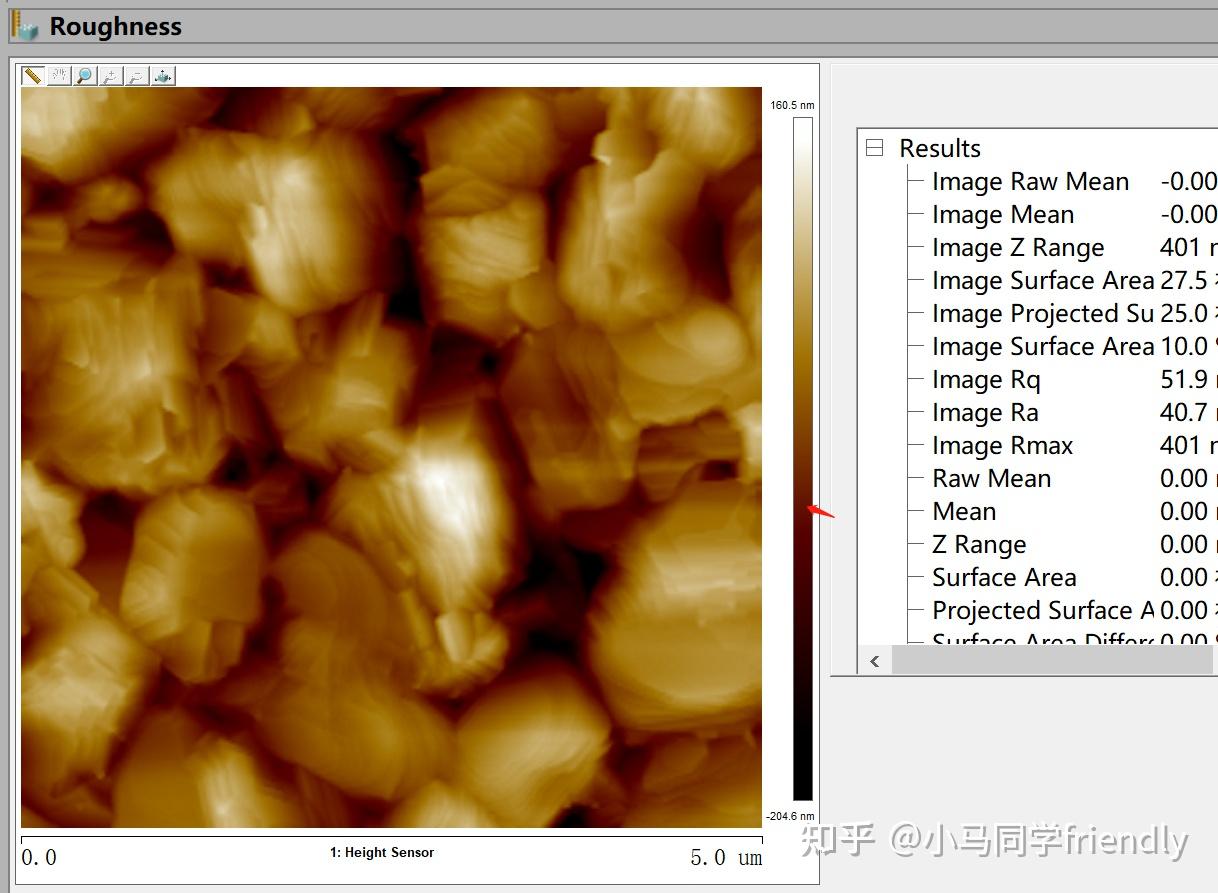The image size is (1218, 893).
Task: Click the zoom out minus icon
Action: coord(137,75)
